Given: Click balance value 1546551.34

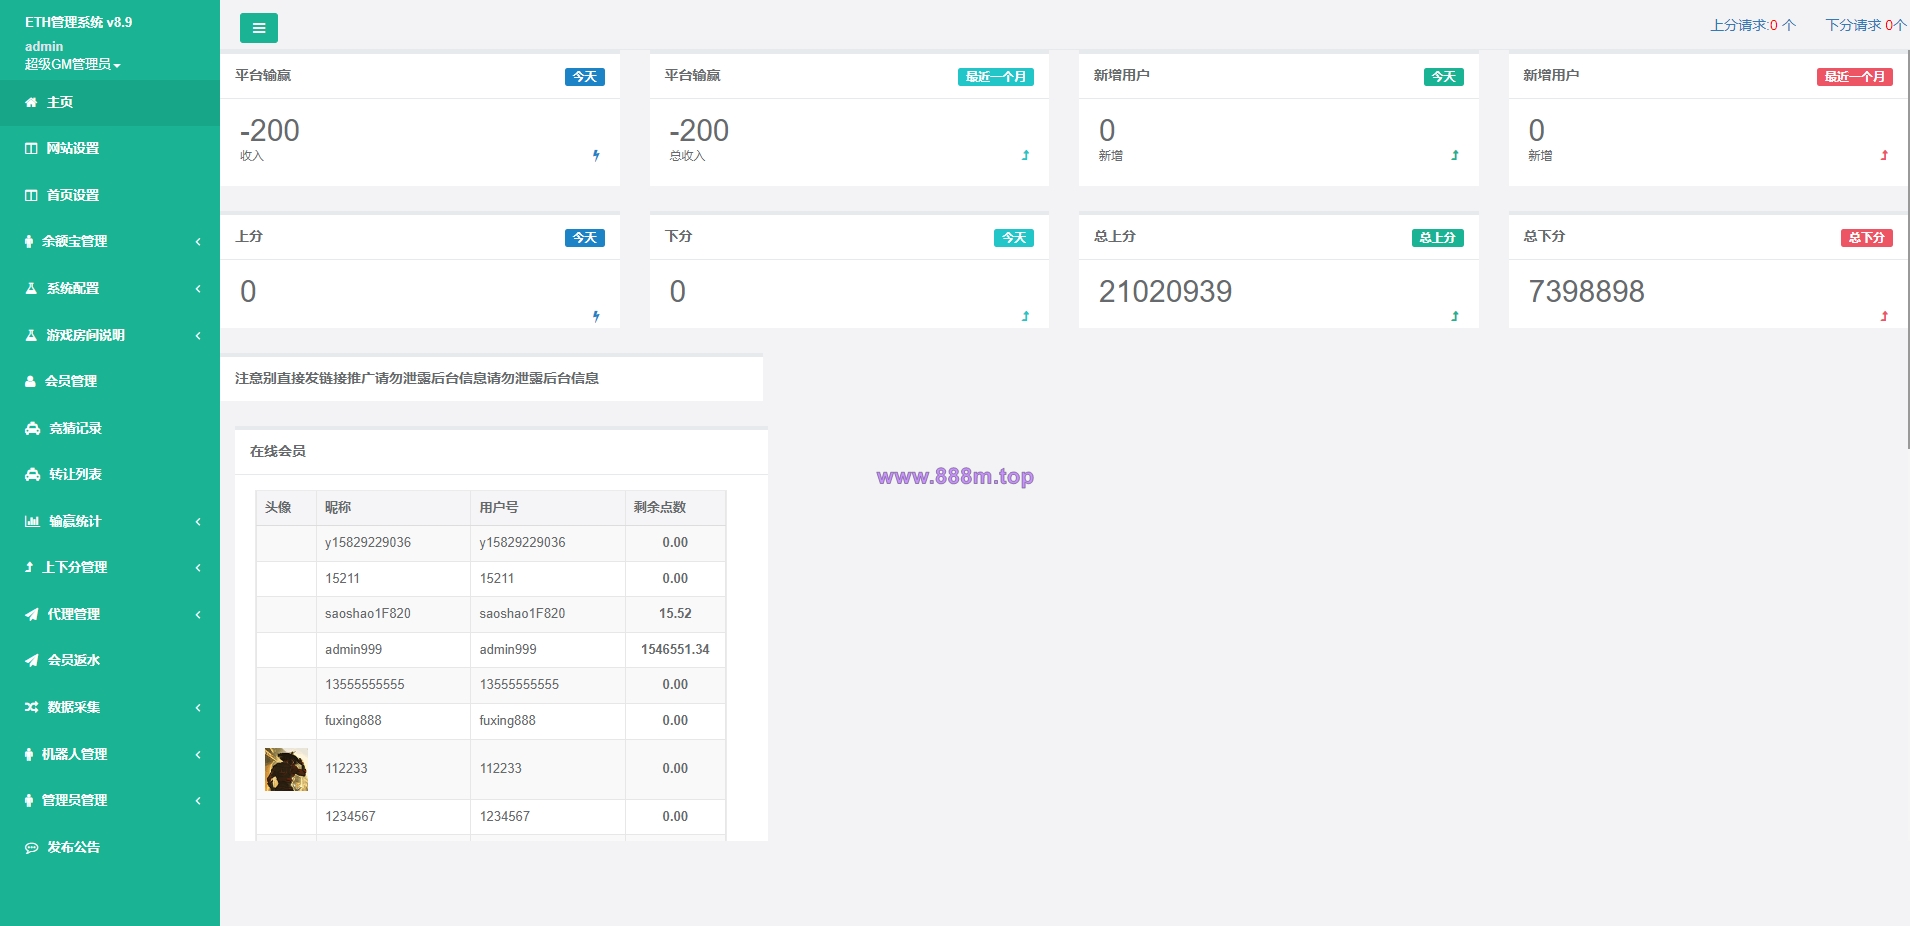Looking at the screenshot, I should (x=675, y=649).
